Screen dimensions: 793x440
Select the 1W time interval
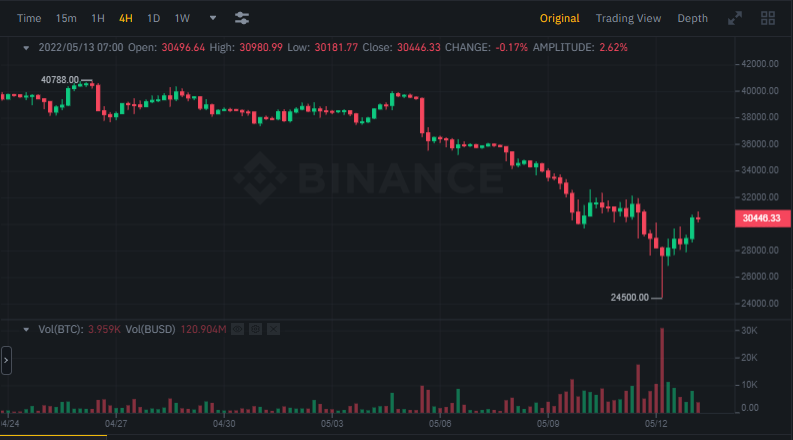[x=182, y=18]
